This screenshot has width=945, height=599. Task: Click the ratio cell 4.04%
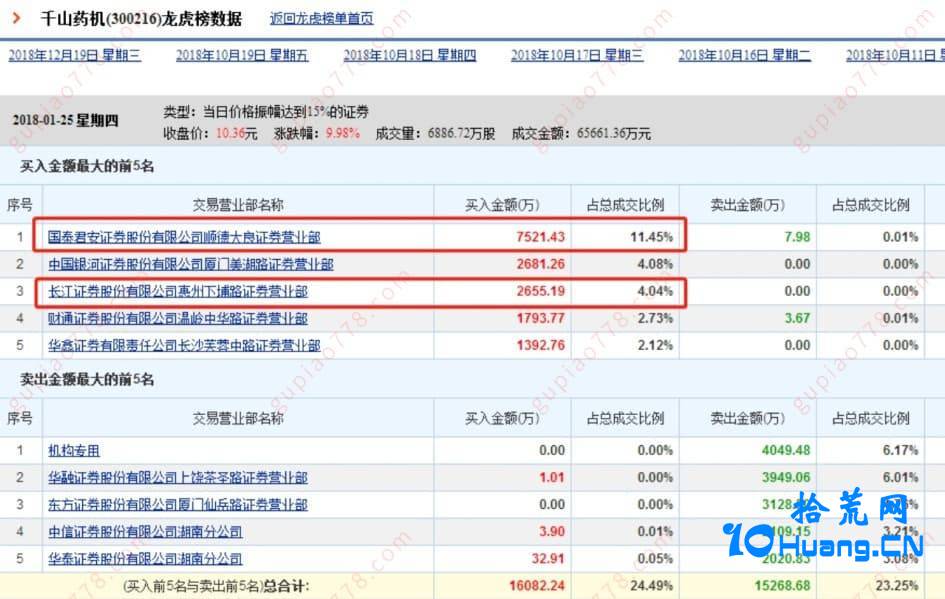pyautogui.click(x=655, y=291)
